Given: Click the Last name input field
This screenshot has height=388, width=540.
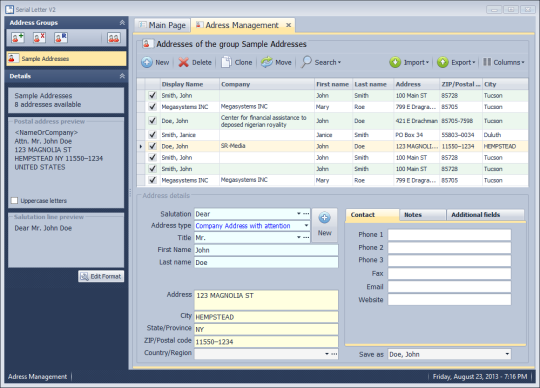Looking at the screenshot, I should [x=266, y=262].
